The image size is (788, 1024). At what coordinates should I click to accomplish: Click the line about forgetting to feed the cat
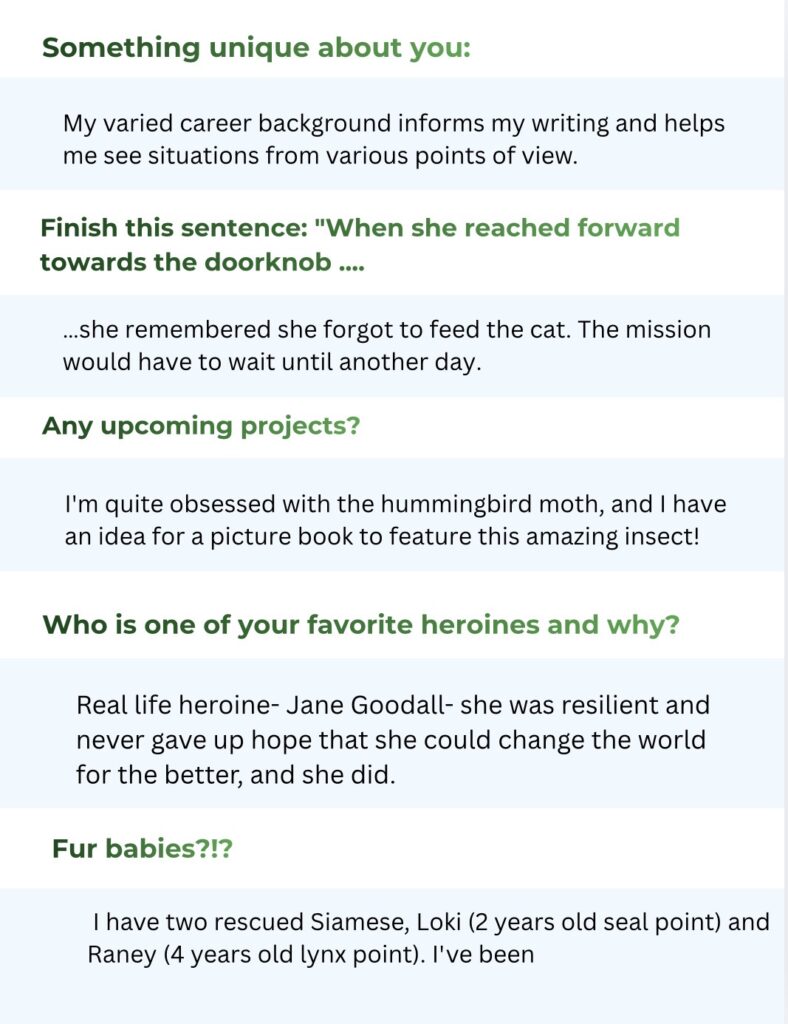tap(386, 329)
